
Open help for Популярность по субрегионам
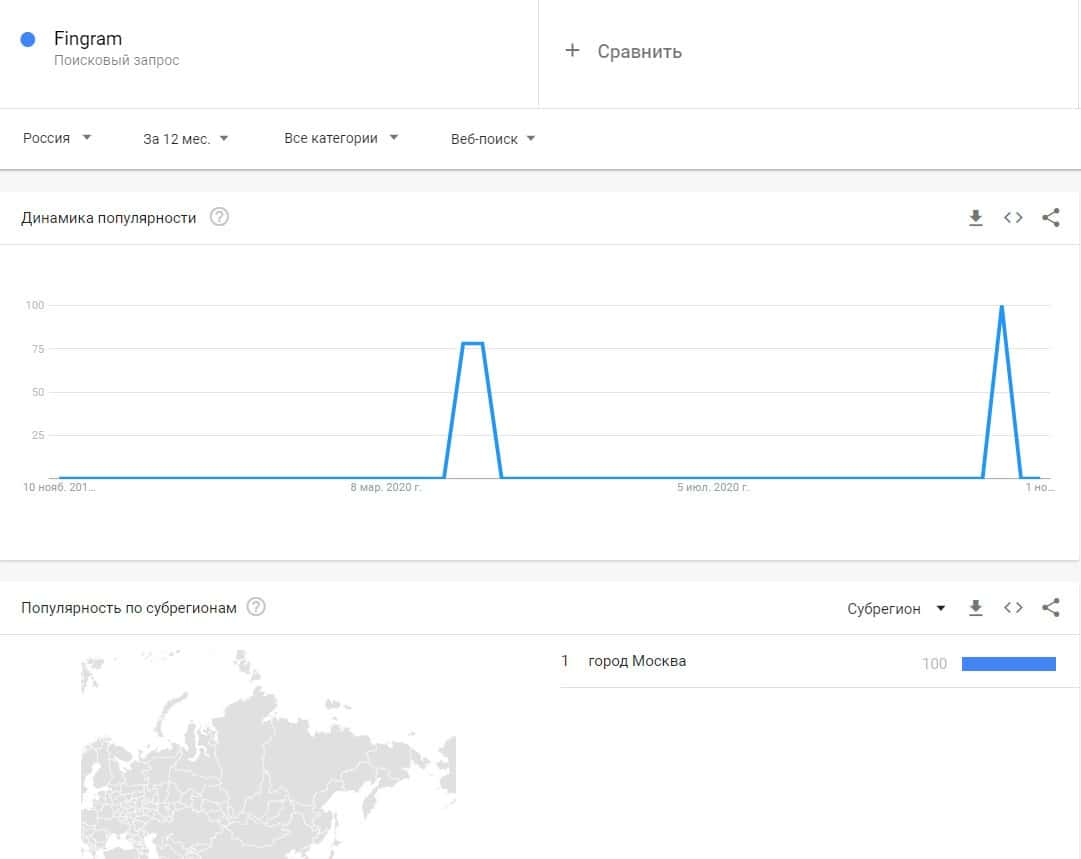[256, 607]
